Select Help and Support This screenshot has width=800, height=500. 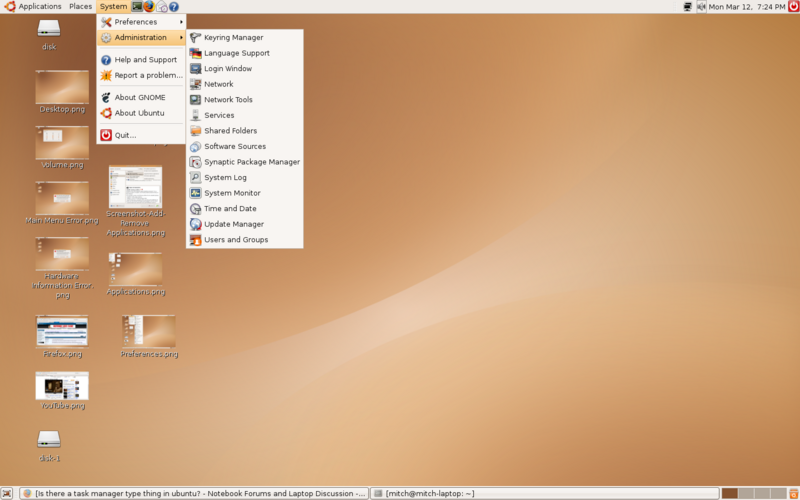(141, 60)
